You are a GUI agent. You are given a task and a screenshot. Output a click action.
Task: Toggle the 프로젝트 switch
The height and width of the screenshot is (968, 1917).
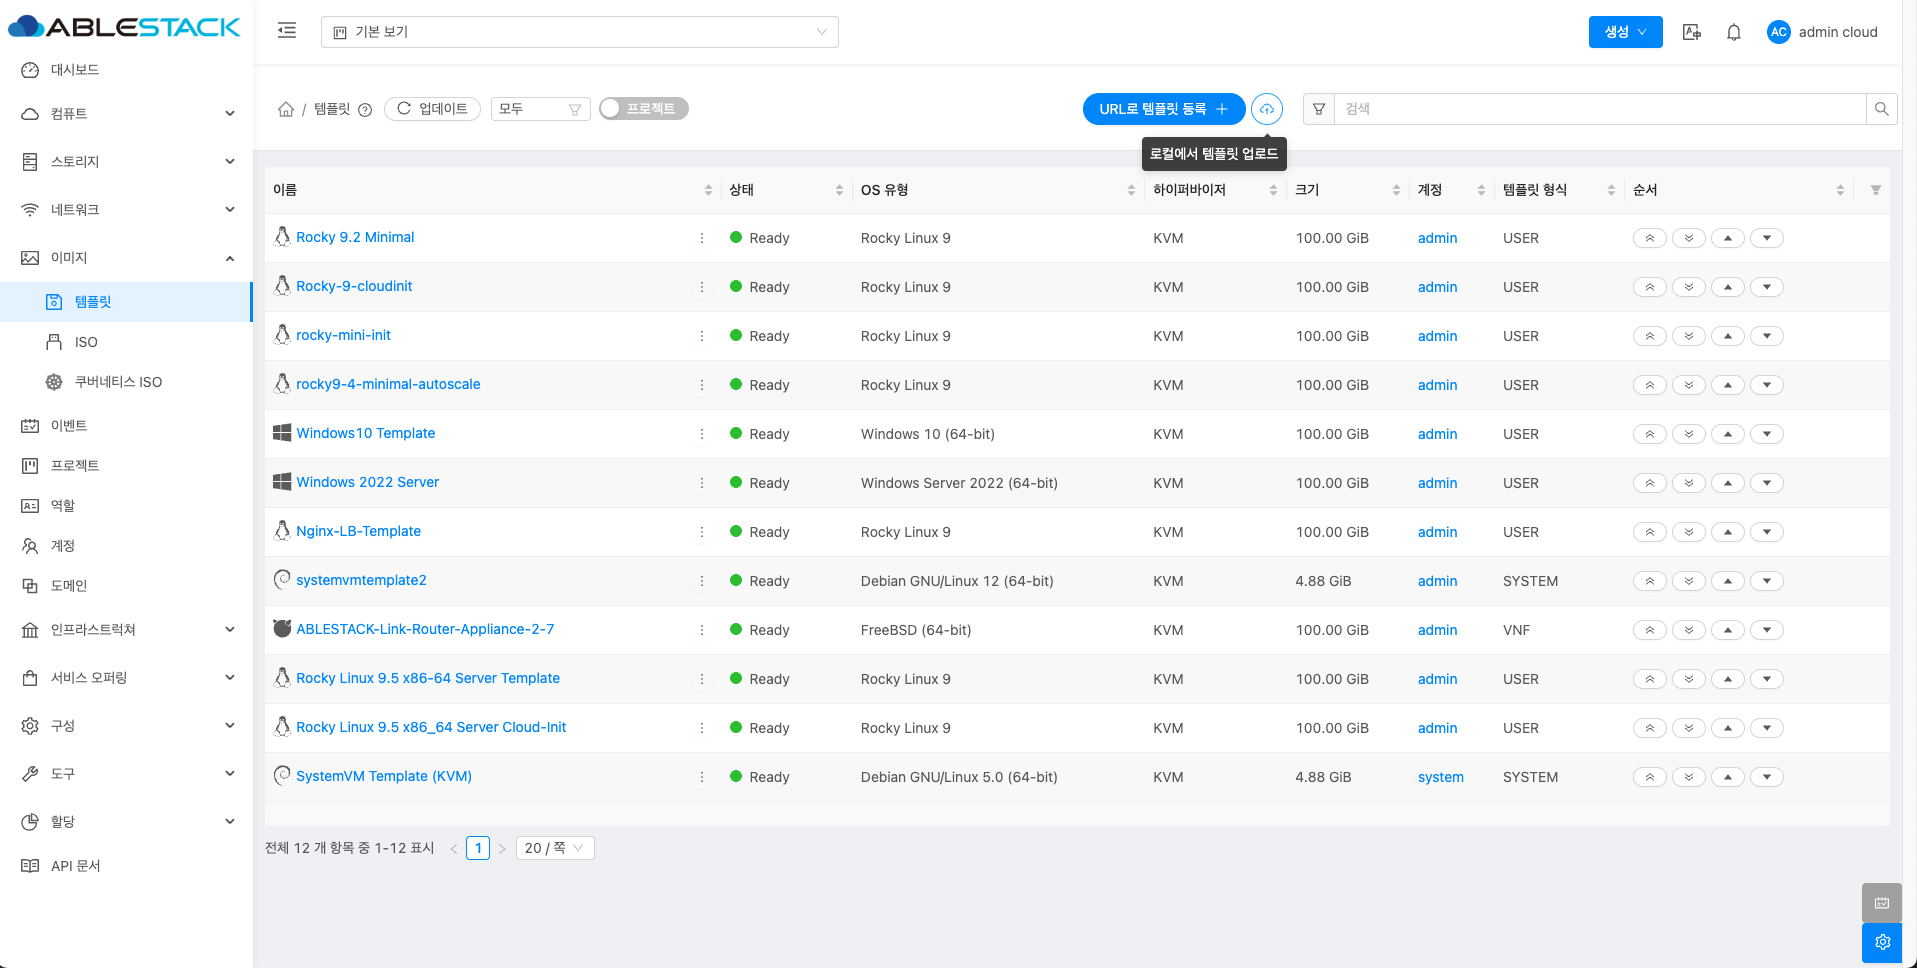[x=643, y=109]
